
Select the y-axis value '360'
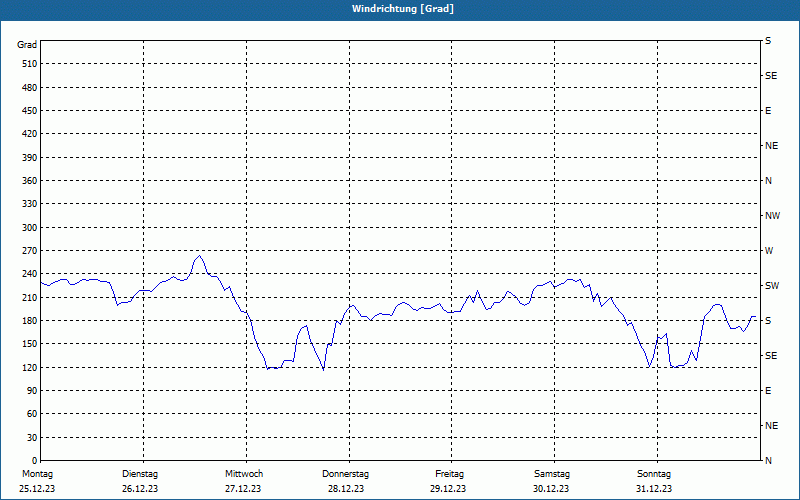(x=30, y=181)
